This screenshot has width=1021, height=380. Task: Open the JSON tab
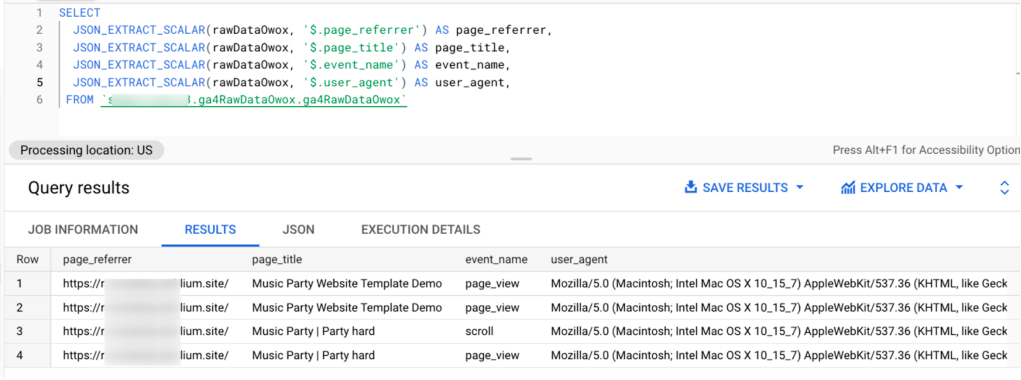298,230
